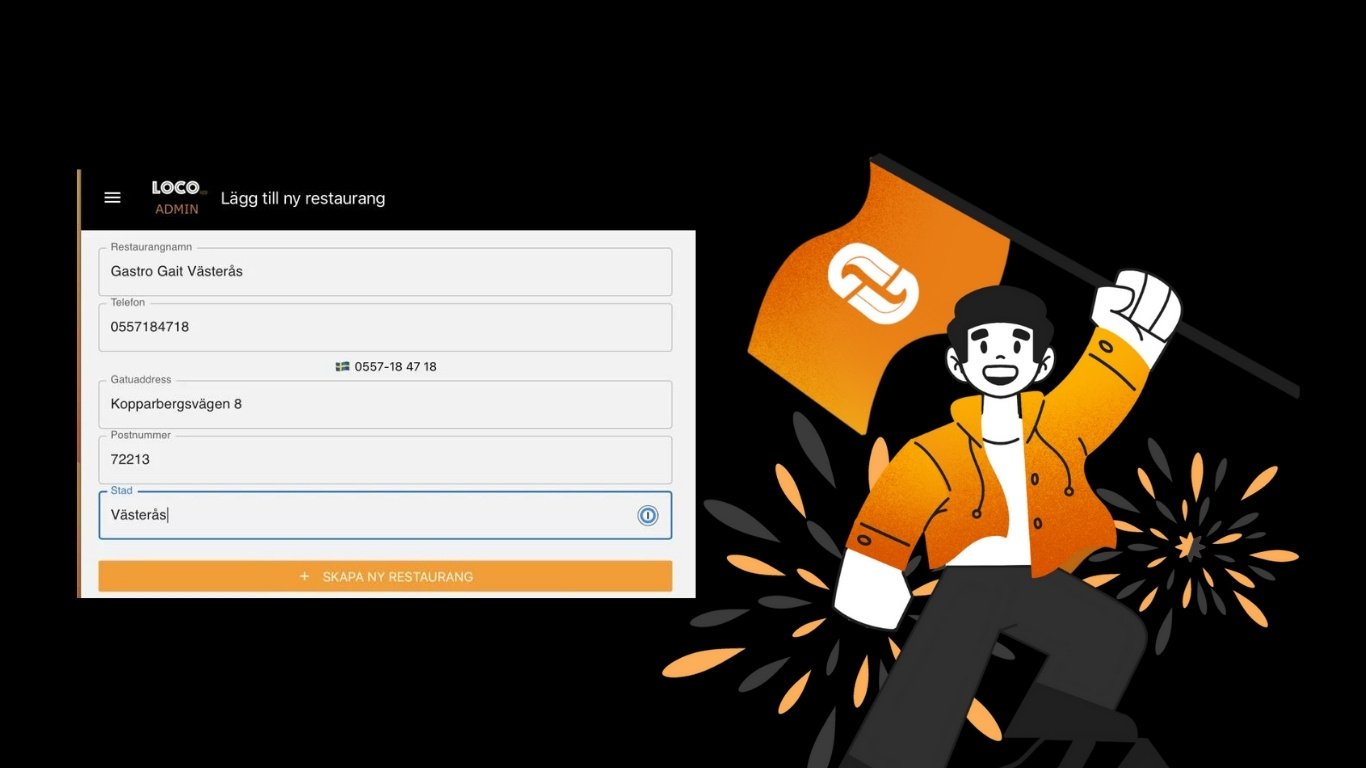This screenshot has width=1366, height=768.
Task: Click the Gatuaddress input field
Action: pyautogui.click(x=385, y=404)
